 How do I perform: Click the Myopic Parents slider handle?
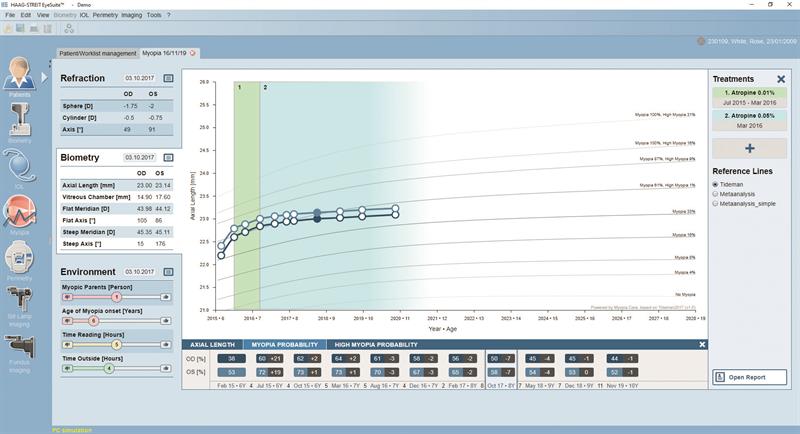[x=116, y=297]
